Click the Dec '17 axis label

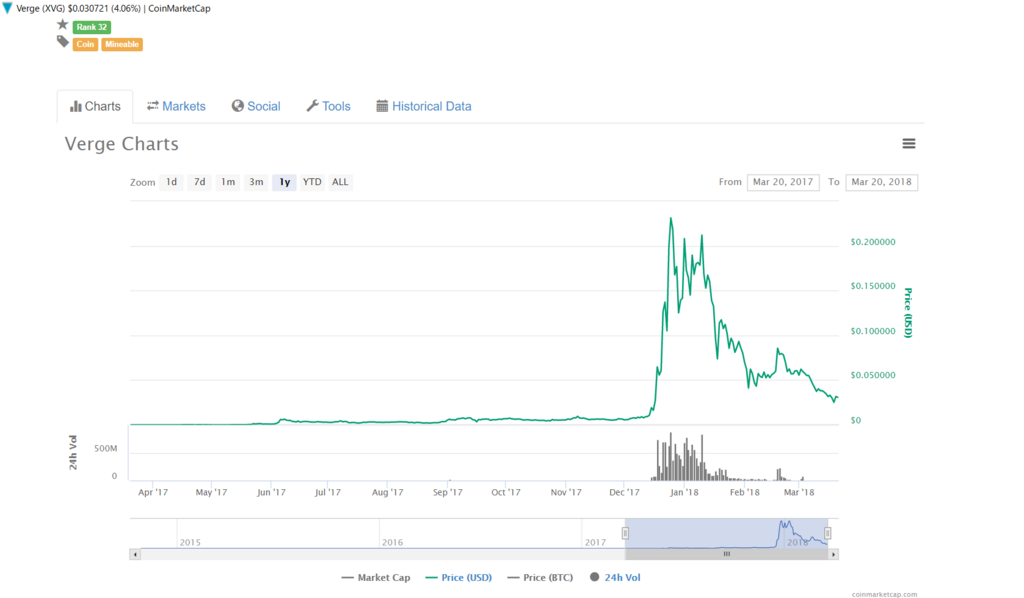coord(624,492)
